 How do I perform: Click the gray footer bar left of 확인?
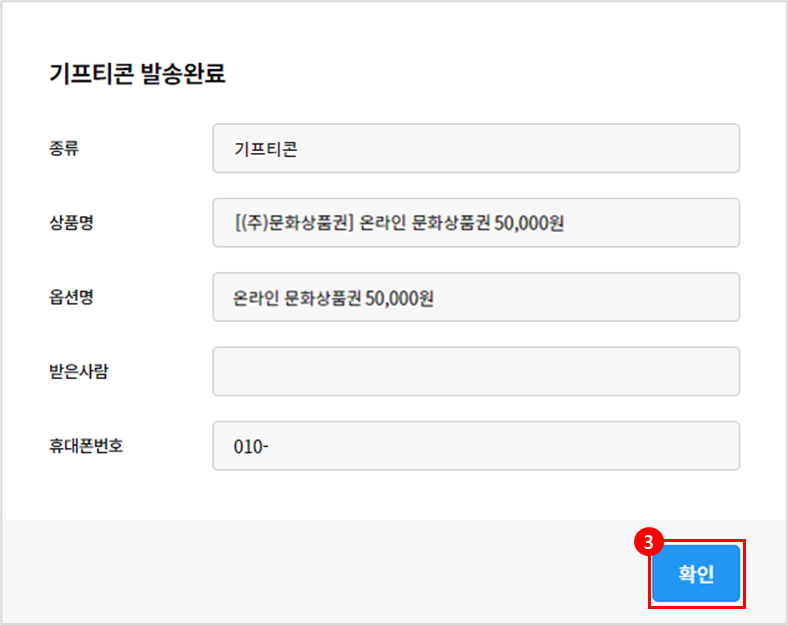tap(324, 572)
